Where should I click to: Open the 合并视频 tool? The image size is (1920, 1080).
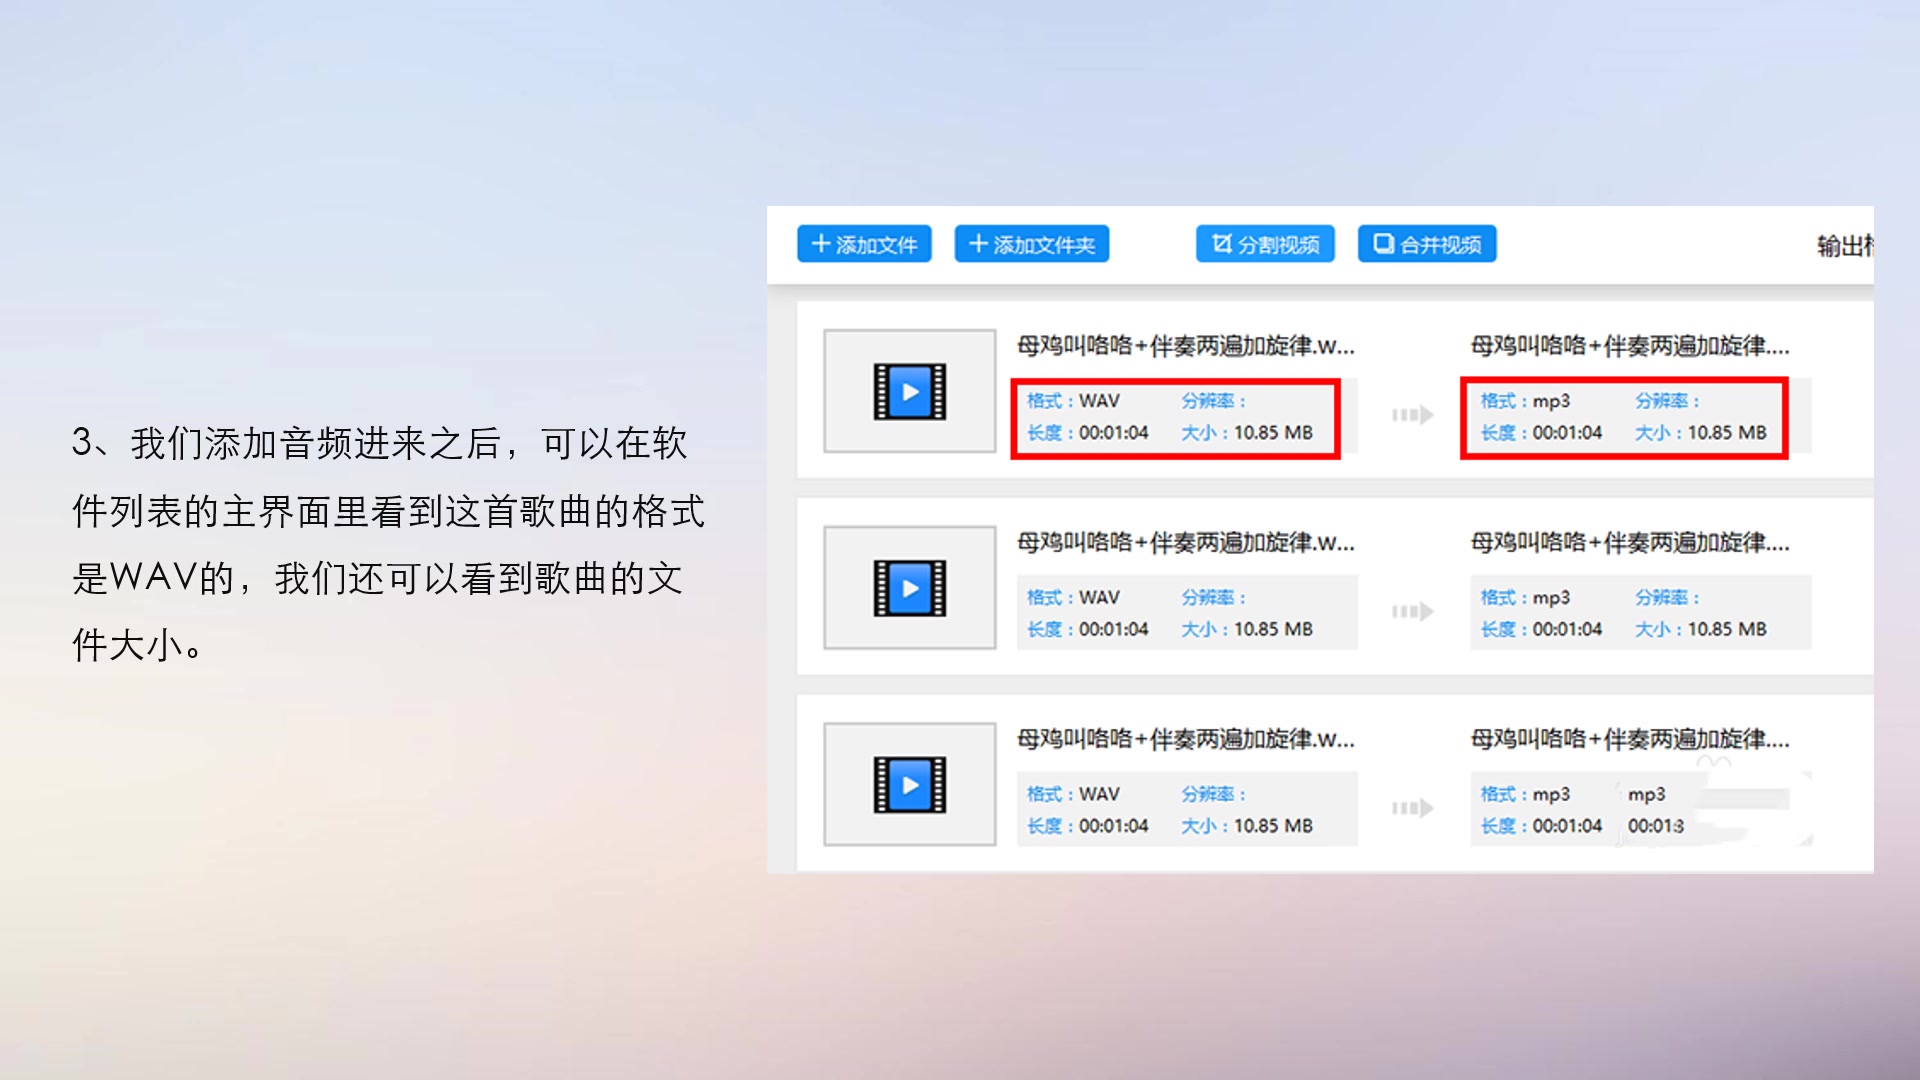click(x=1427, y=244)
